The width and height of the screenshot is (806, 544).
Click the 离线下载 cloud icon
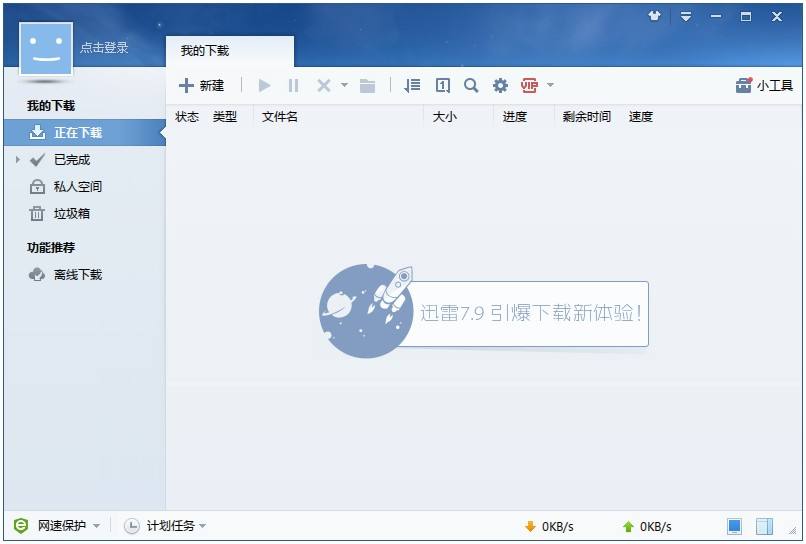click(x=37, y=275)
